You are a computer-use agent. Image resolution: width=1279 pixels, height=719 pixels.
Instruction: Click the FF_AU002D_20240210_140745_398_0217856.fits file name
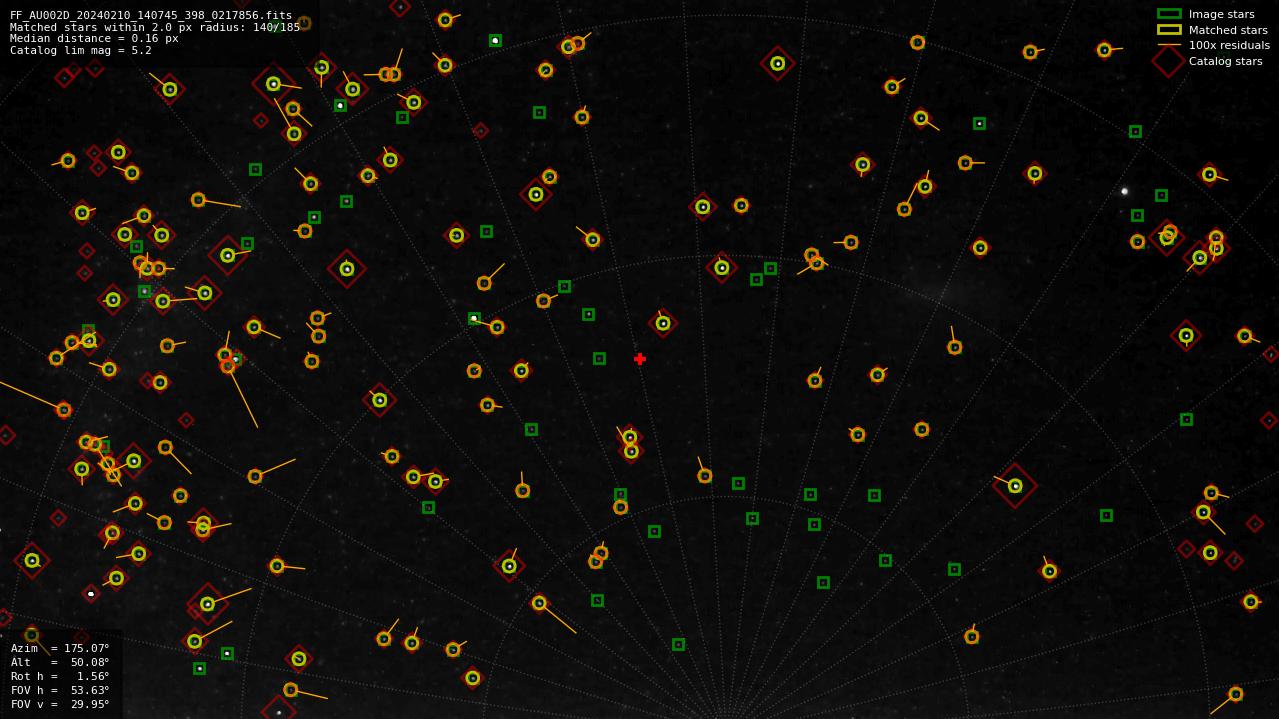[151, 16]
